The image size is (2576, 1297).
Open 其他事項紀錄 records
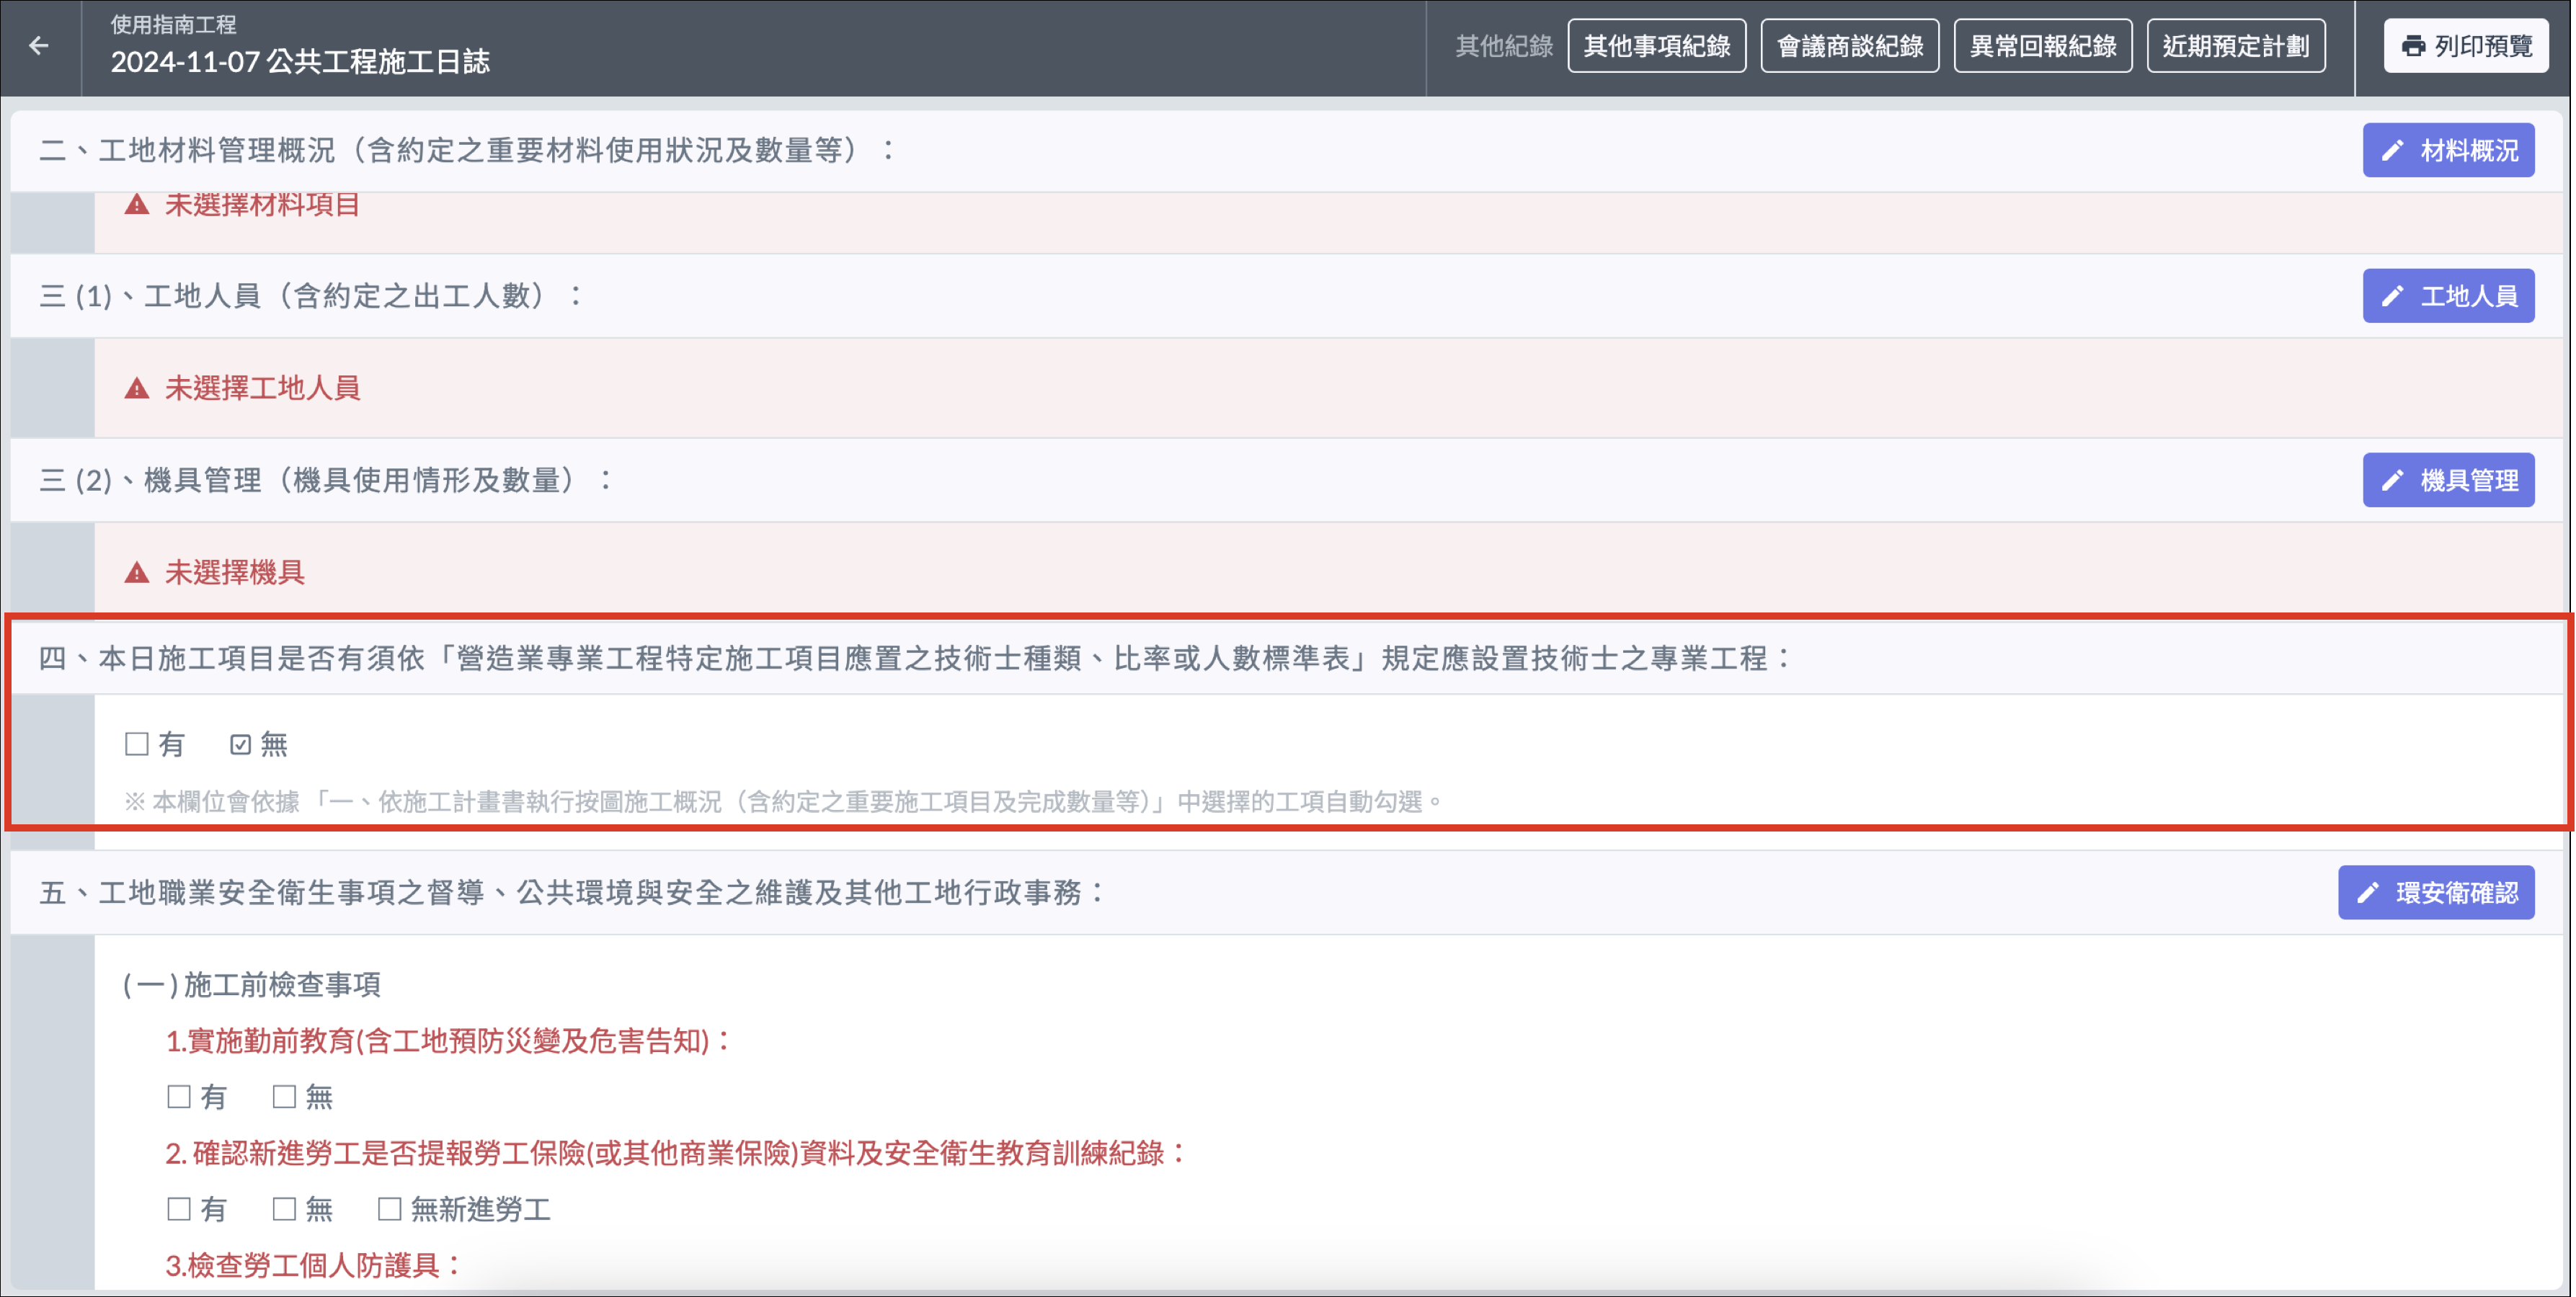[x=1656, y=46]
